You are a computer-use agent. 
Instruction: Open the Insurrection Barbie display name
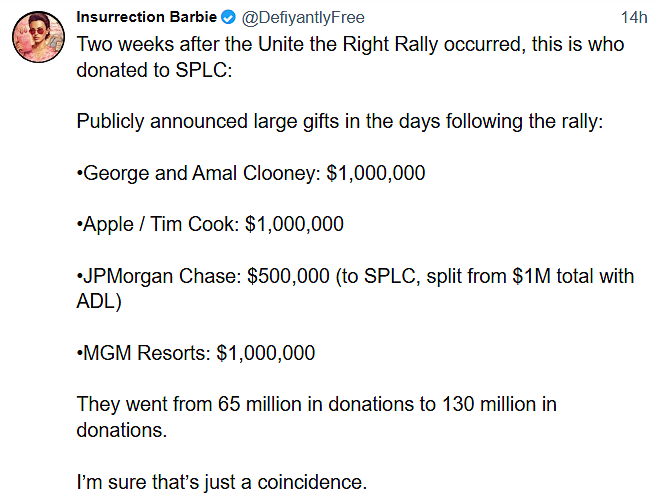pyautogui.click(x=146, y=17)
